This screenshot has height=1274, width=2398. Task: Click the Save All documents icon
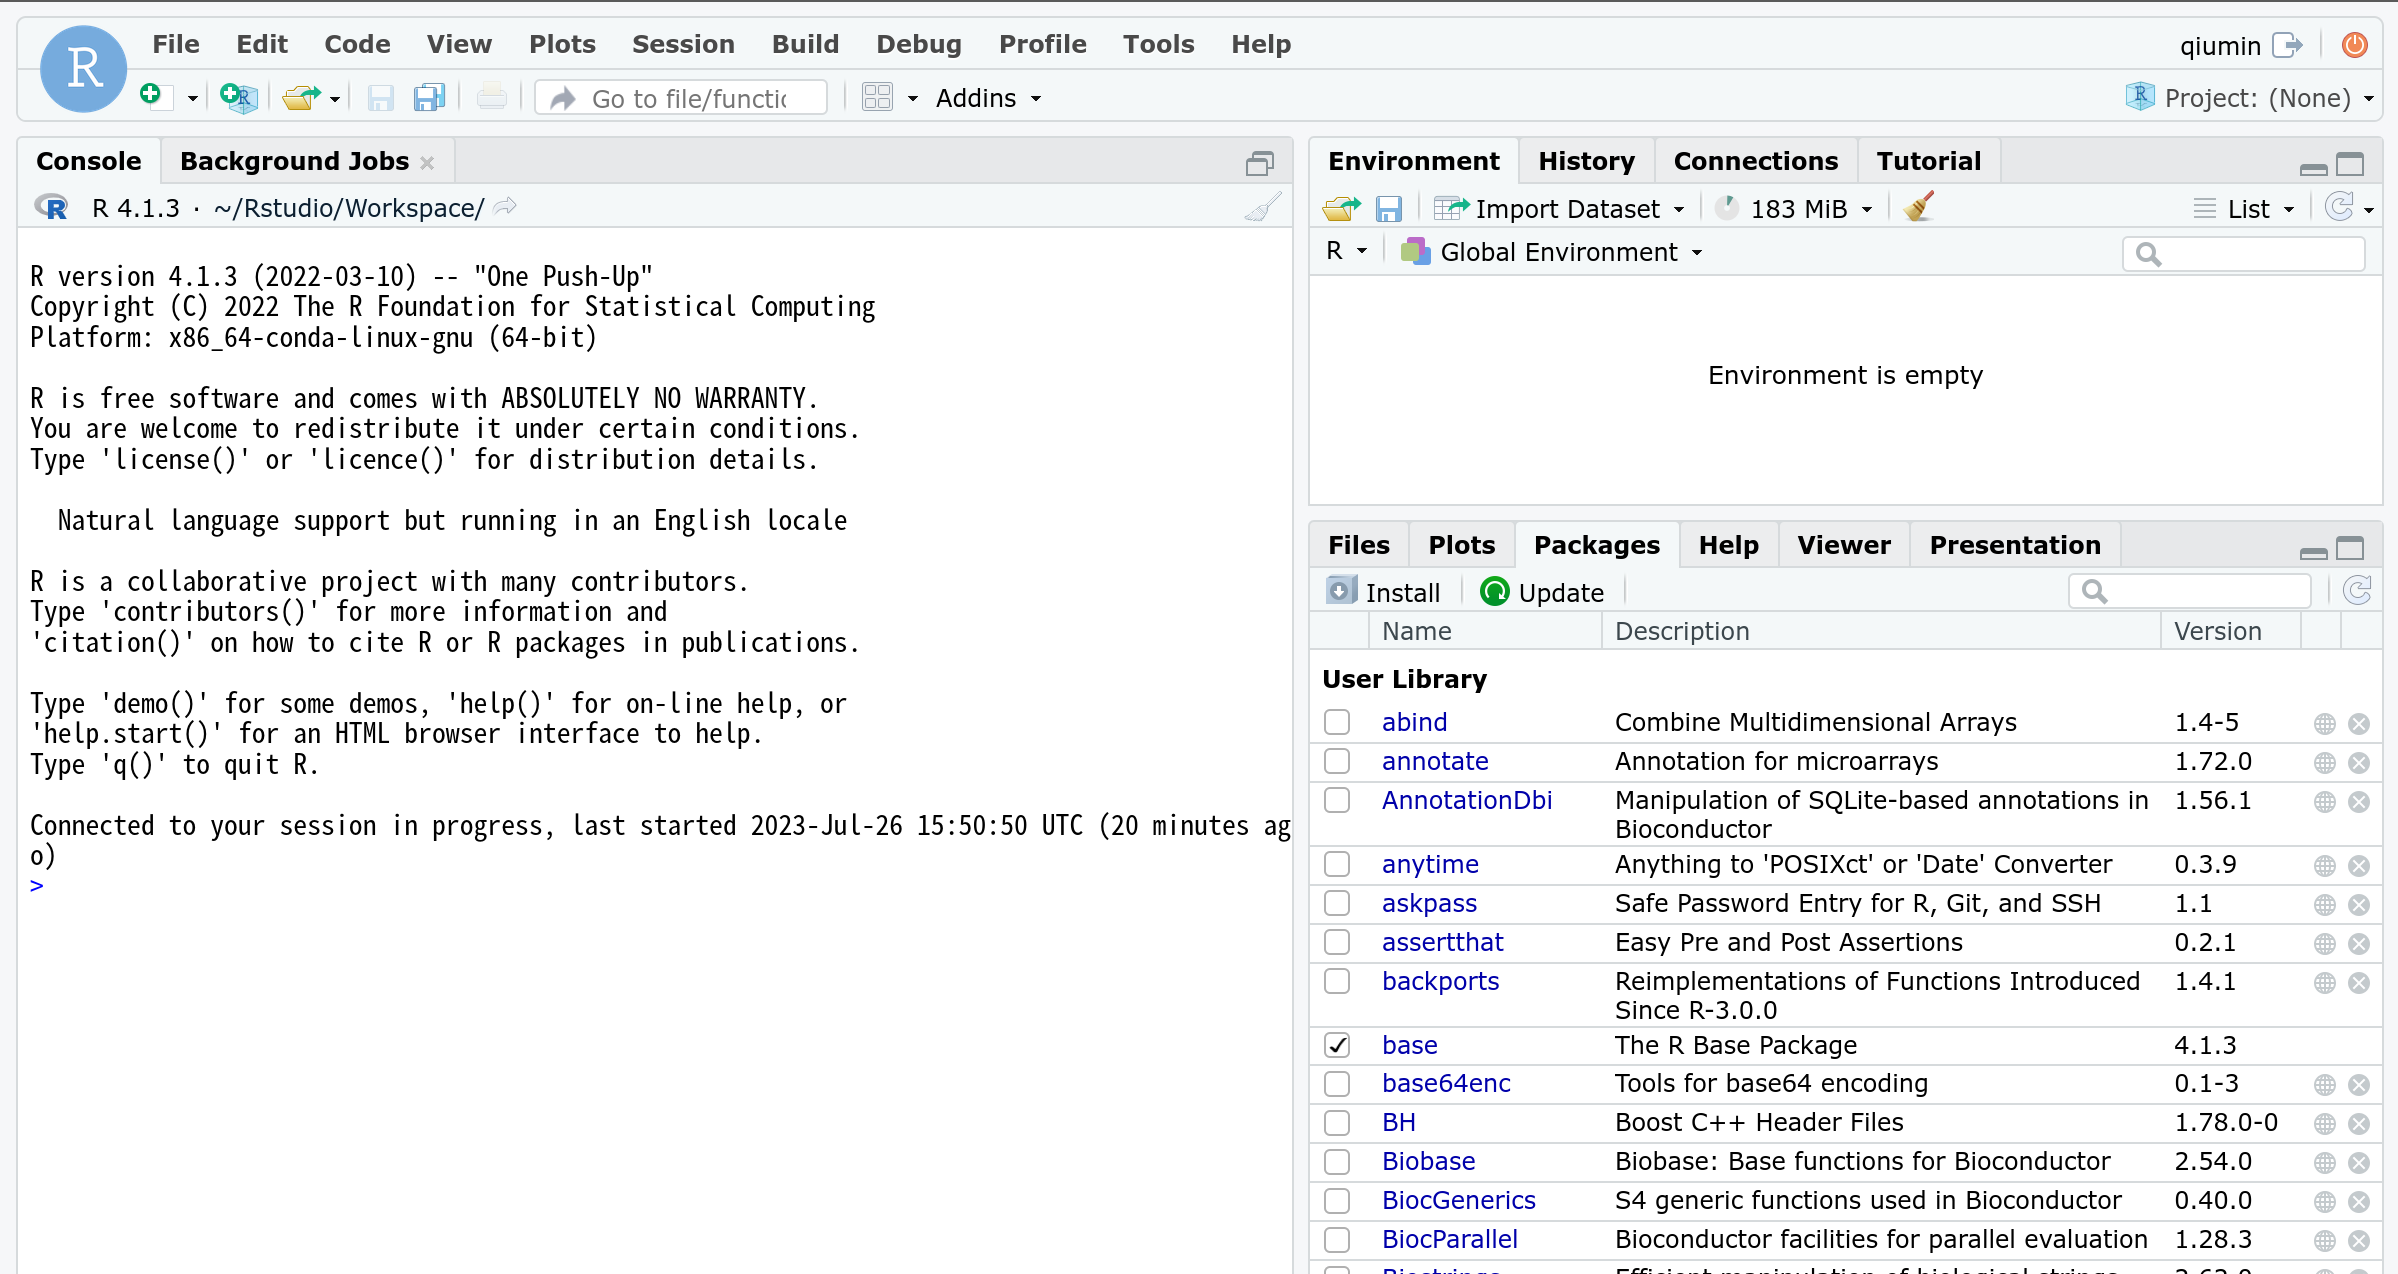point(429,97)
